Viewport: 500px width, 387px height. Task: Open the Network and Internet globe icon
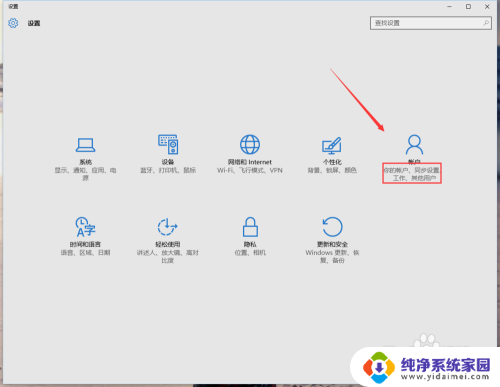pos(250,144)
